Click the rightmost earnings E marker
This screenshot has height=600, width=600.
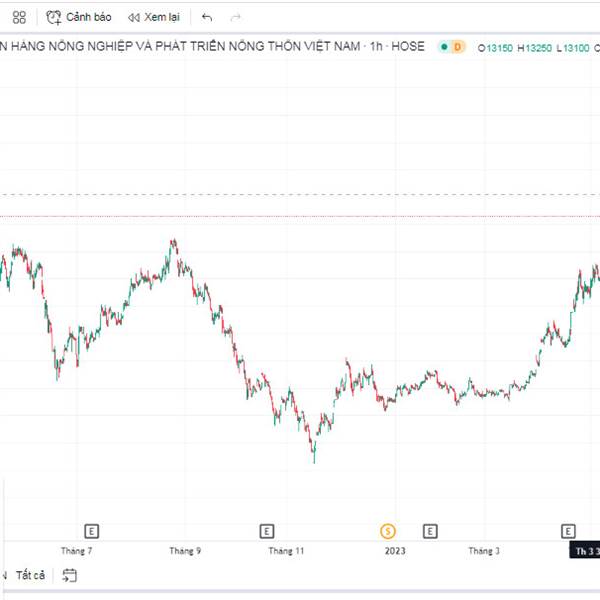[x=568, y=530]
